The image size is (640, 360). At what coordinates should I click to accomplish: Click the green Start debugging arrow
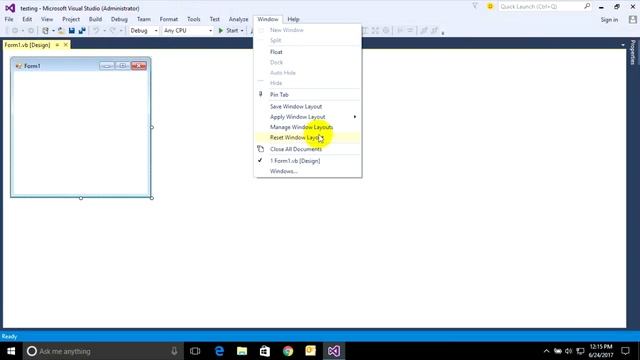tap(221, 31)
